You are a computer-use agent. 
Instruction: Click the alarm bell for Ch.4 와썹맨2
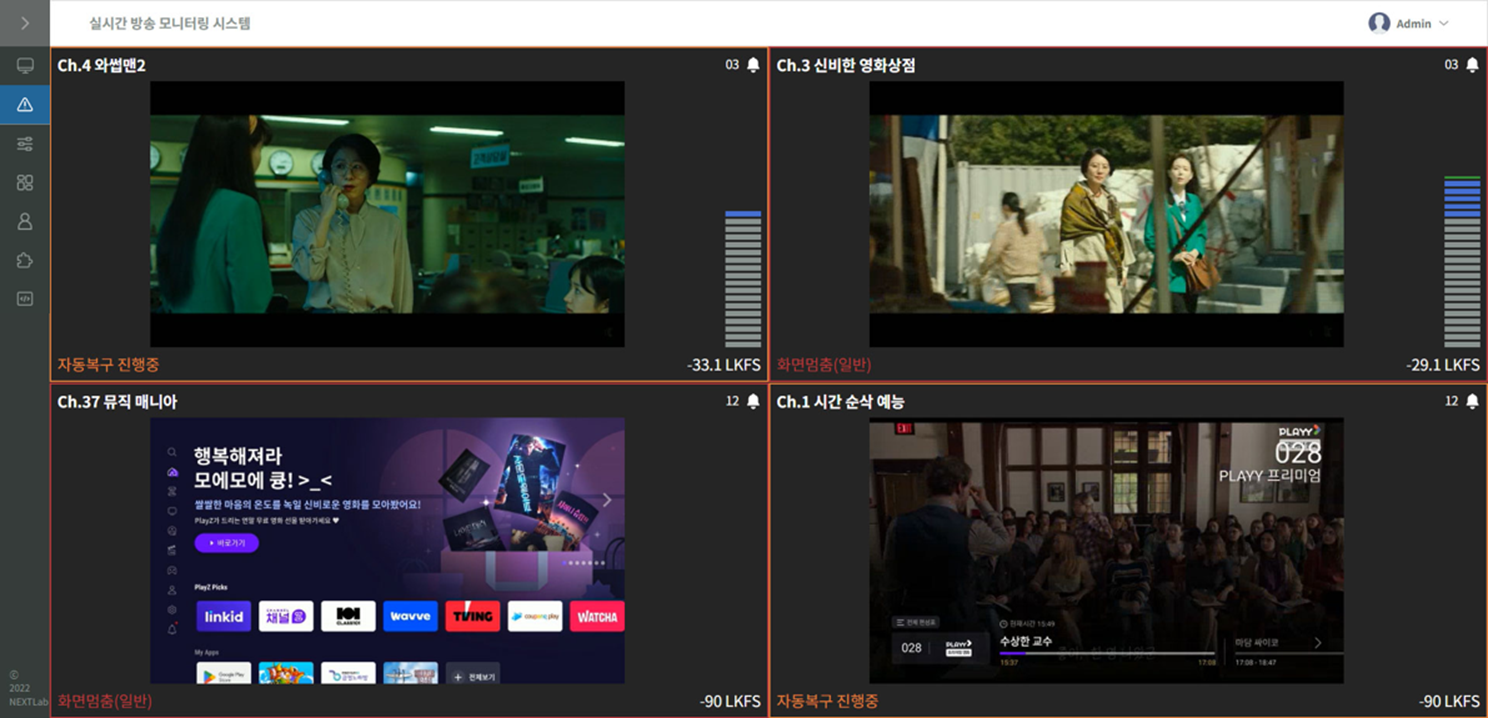(753, 65)
